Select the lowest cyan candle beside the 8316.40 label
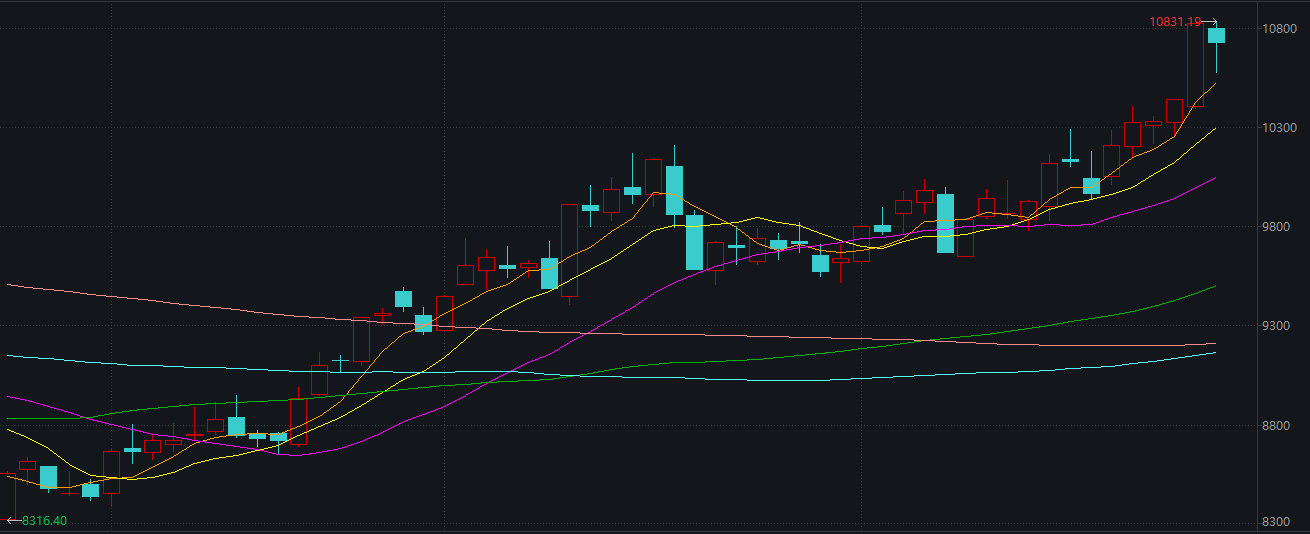The width and height of the screenshot is (1310, 534). click(x=90, y=490)
